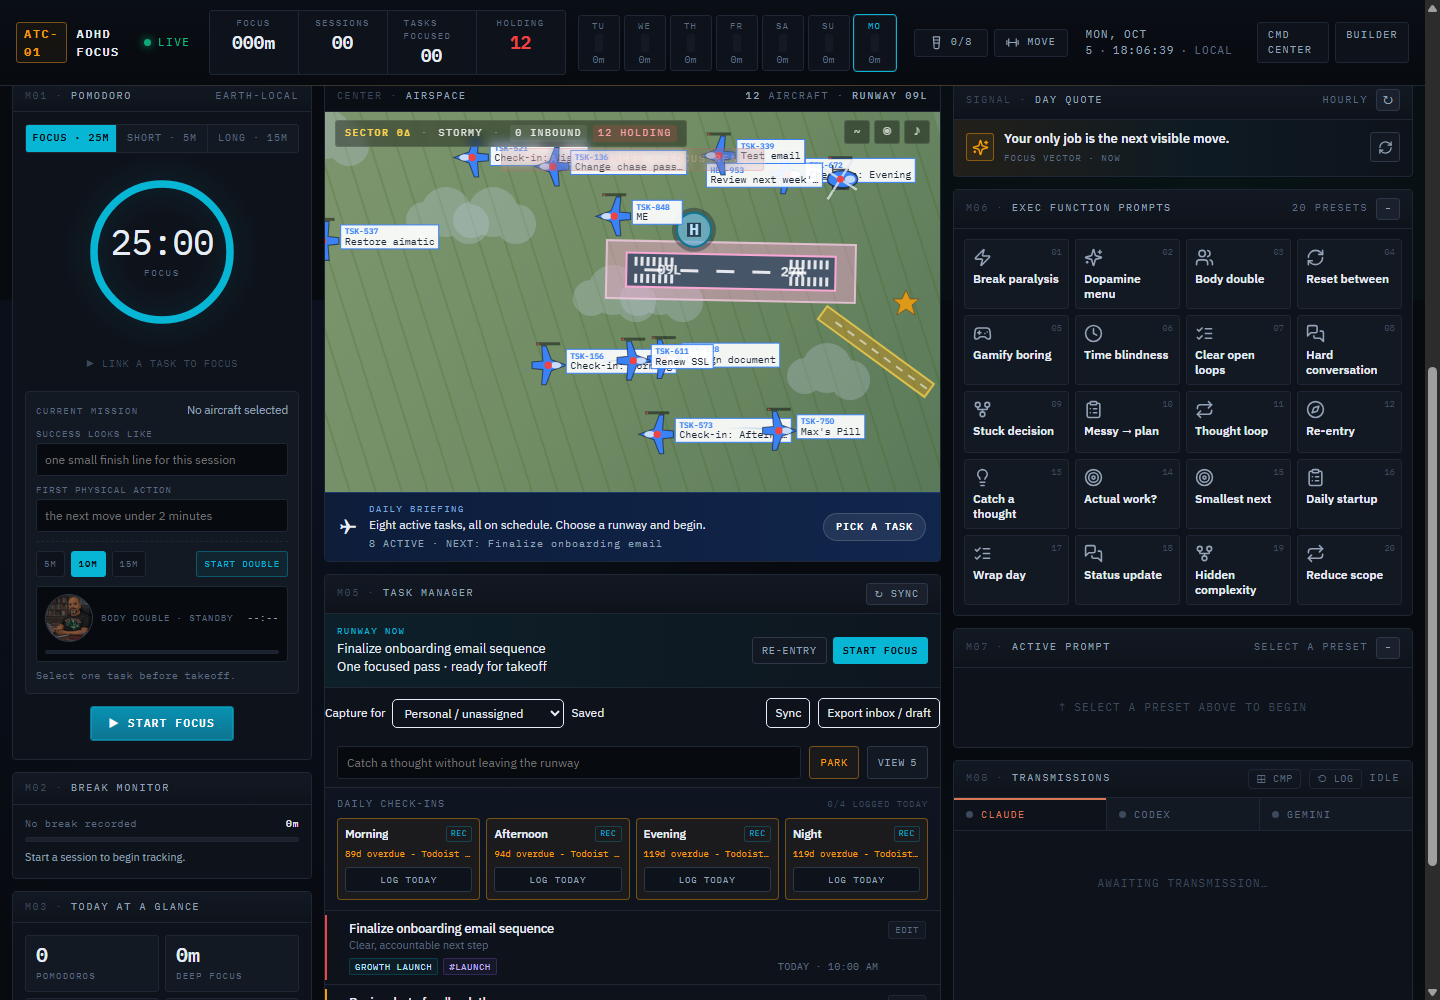Click the Catch a thought input field
1440x1000 pixels.
point(569,763)
